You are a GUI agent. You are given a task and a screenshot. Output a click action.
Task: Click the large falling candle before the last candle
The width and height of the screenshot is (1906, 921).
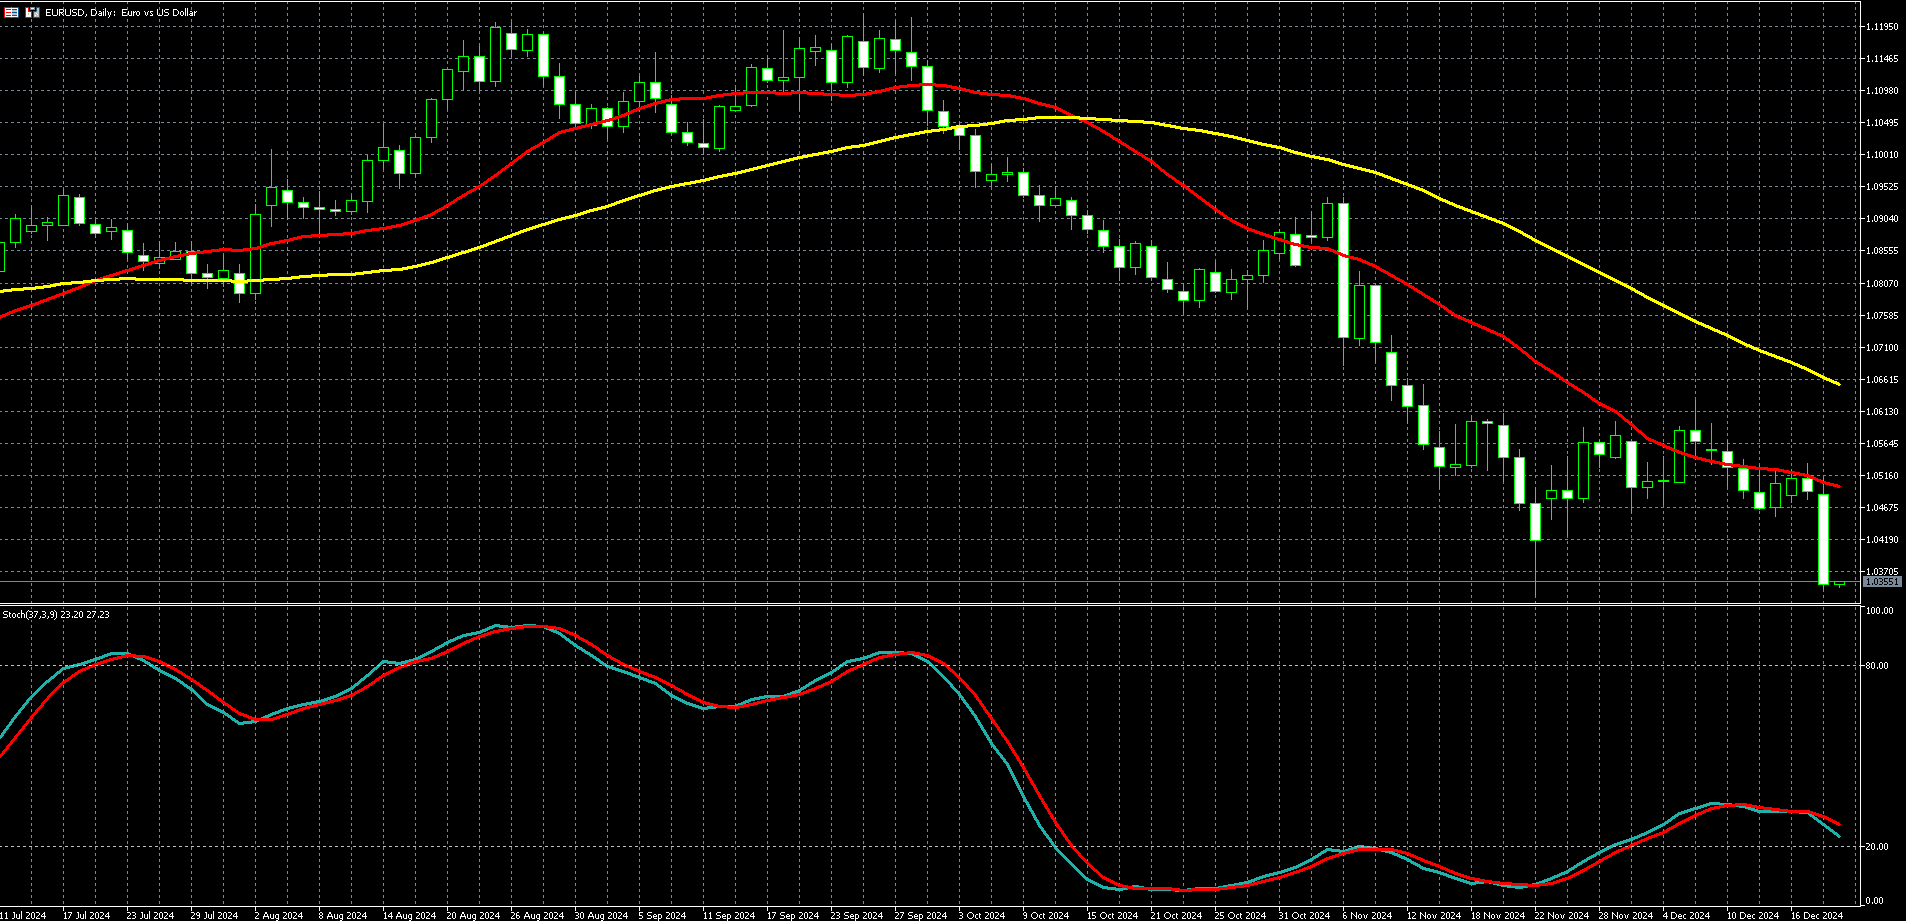[x=1823, y=540]
